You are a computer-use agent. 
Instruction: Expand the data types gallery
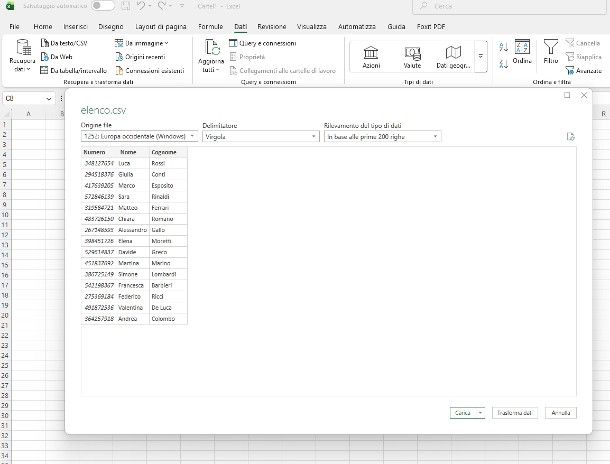click(481, 56)
